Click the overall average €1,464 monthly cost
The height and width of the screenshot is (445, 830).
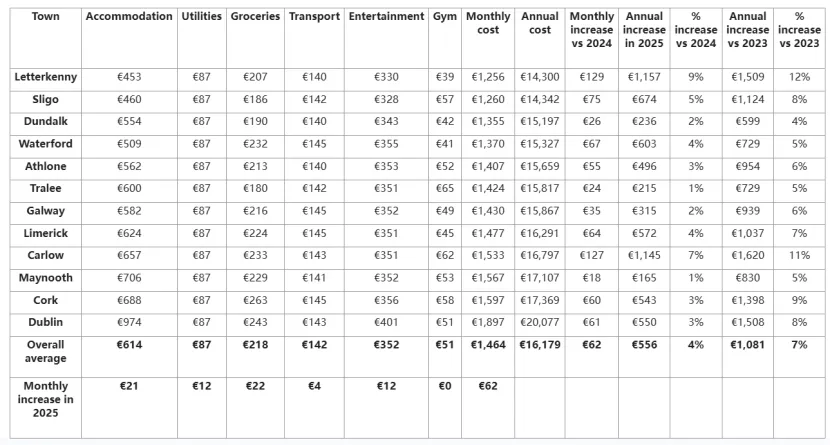click(488, 345)
